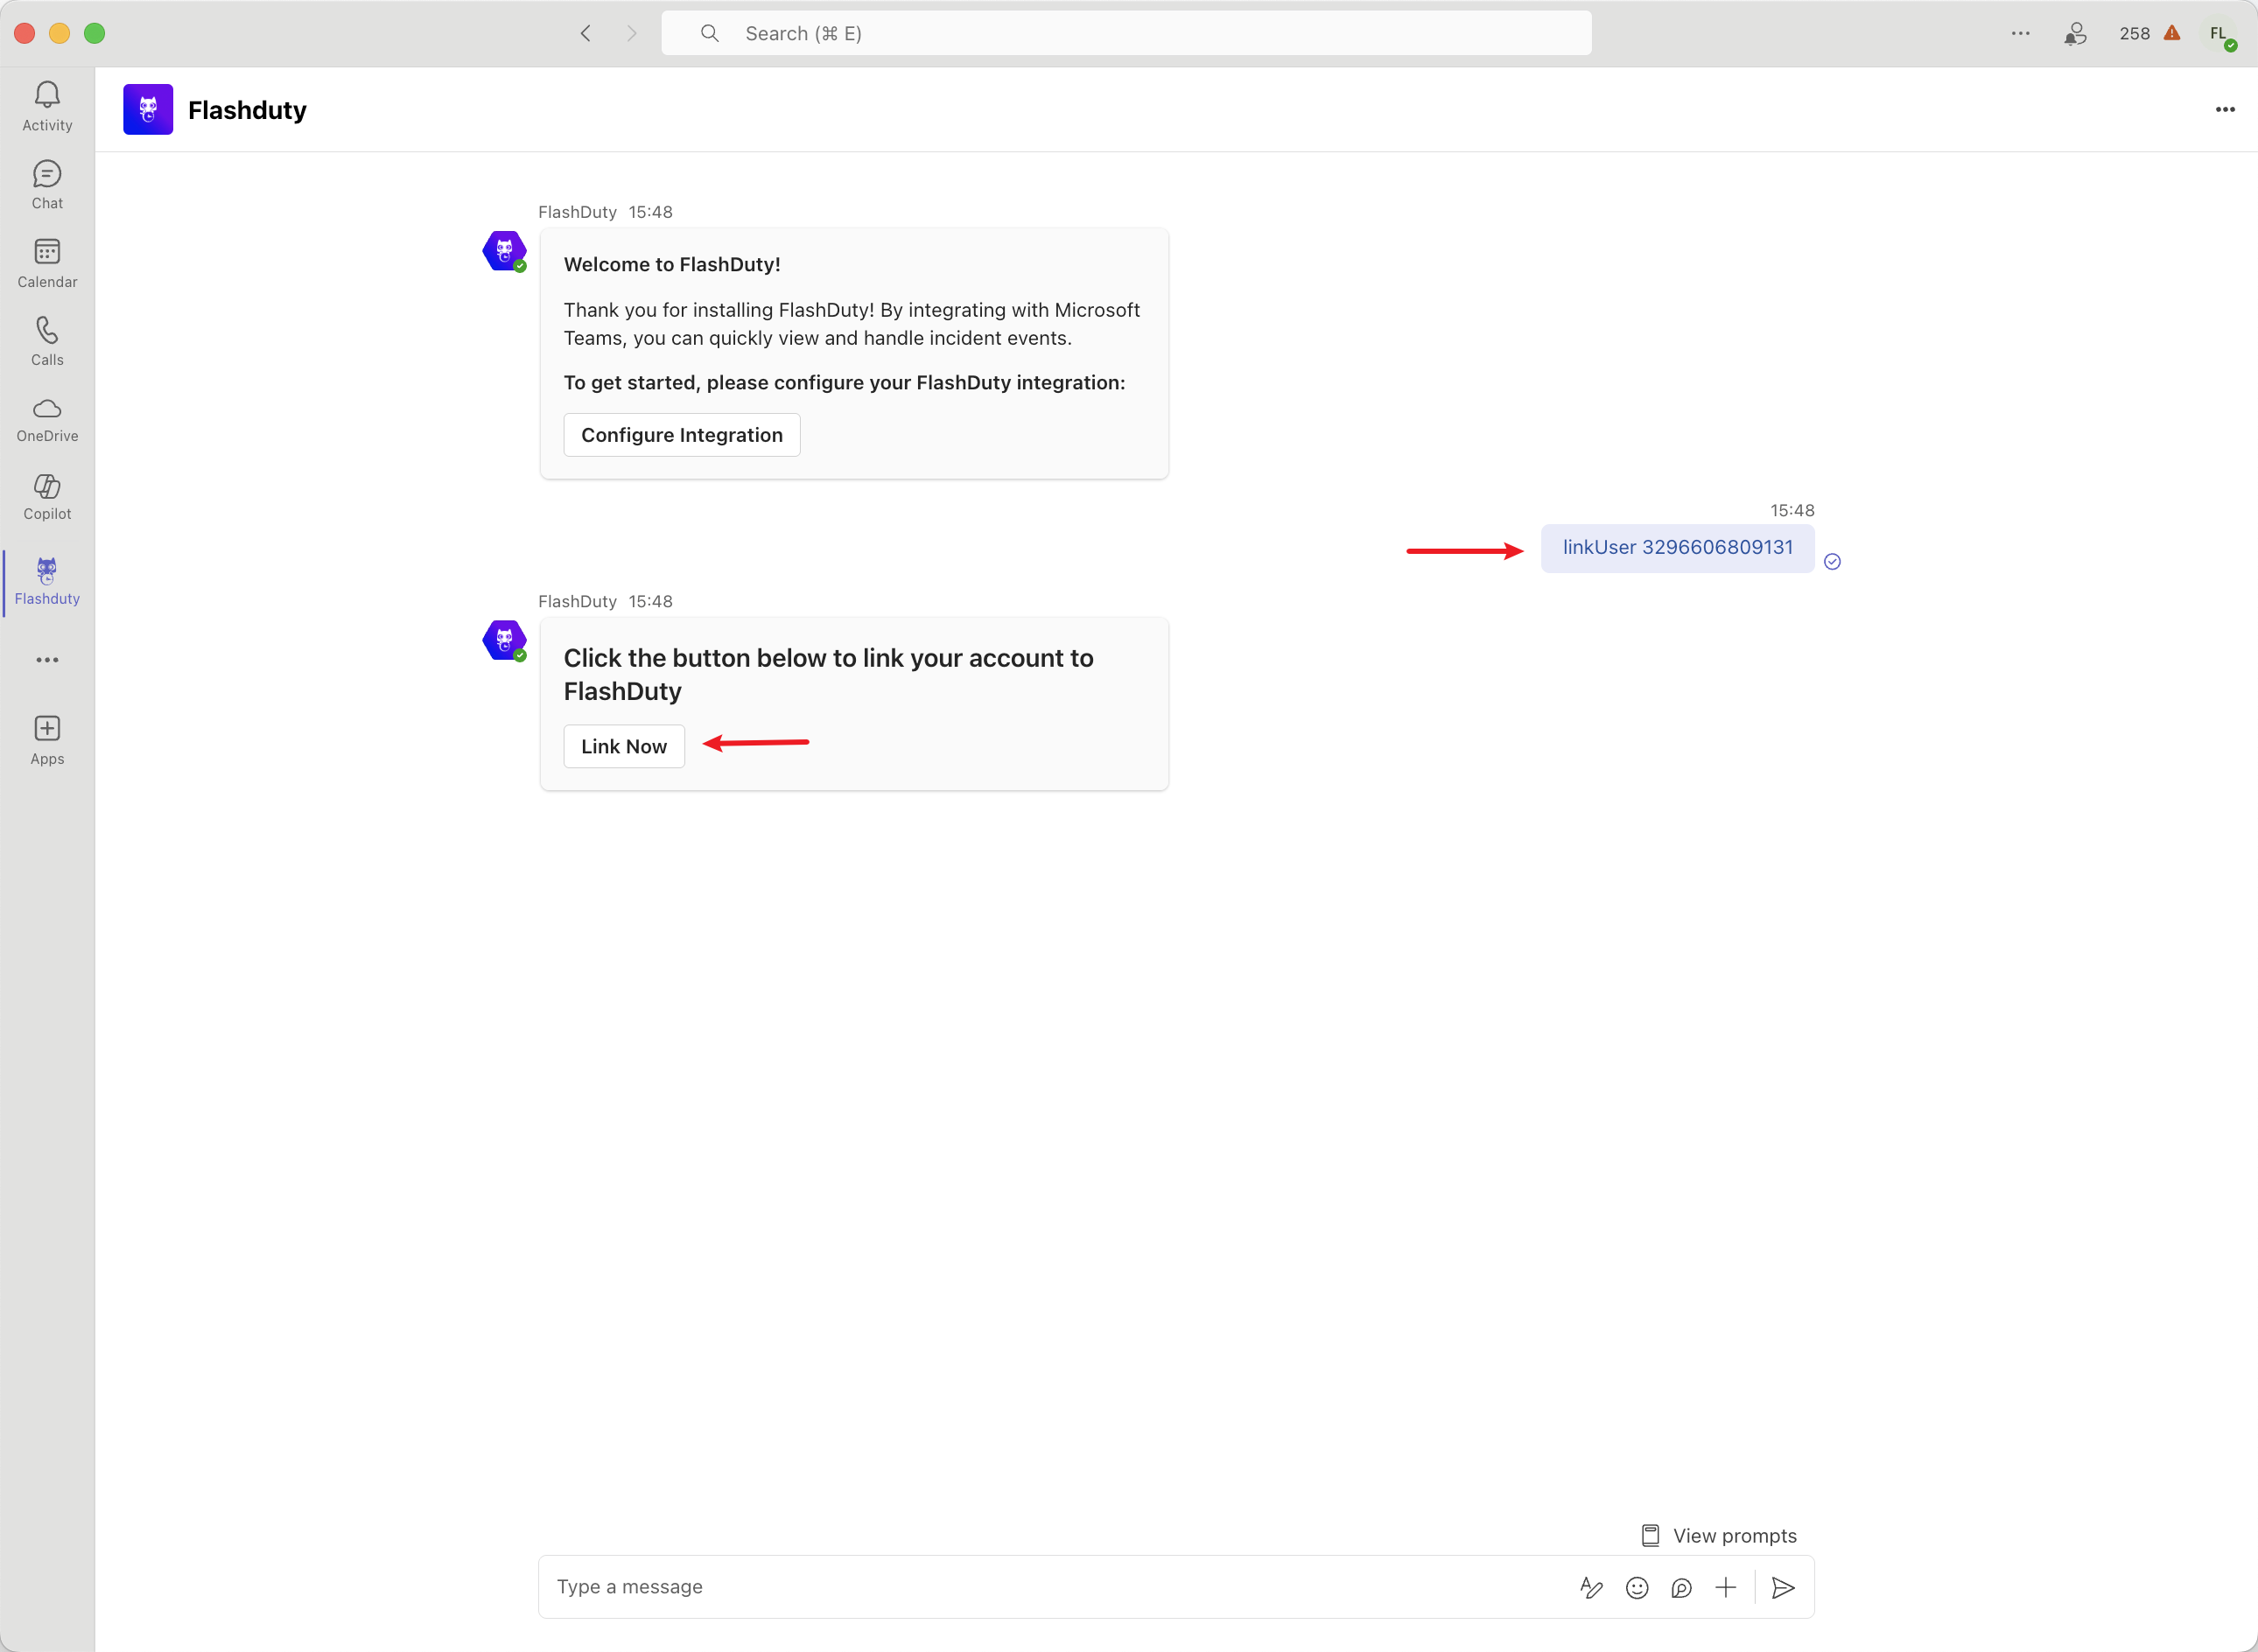Open Flashduty header more options menu
This screenshot has width=2258, height=1652.
[x=2225, y=109]
